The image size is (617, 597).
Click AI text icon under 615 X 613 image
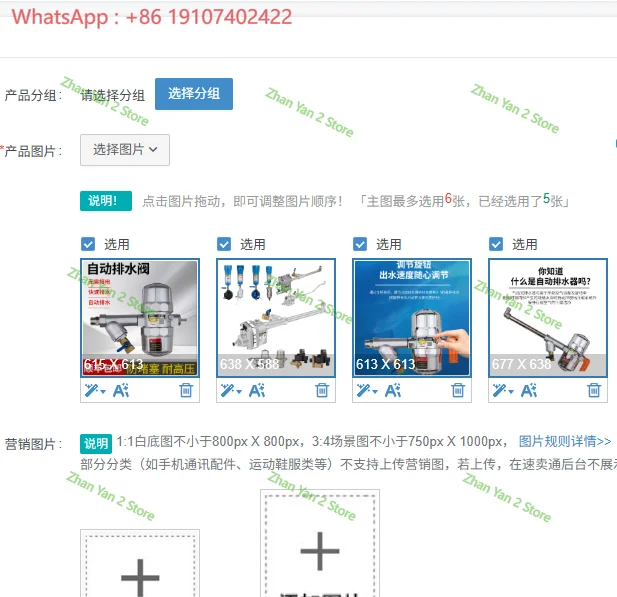click(121, 390)
